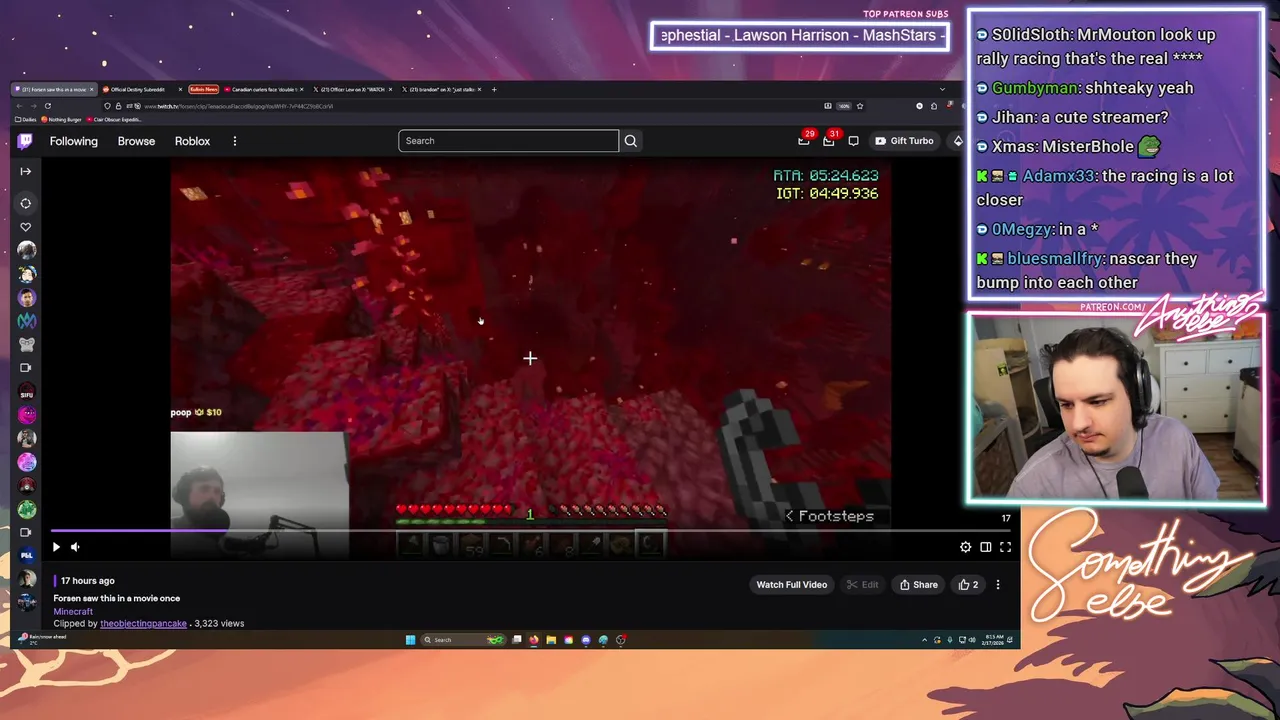Switch to the Officer Lew on X tab
Image resolution: width=1280 pixels, height=720 pixels.
(x=350, y=89)
